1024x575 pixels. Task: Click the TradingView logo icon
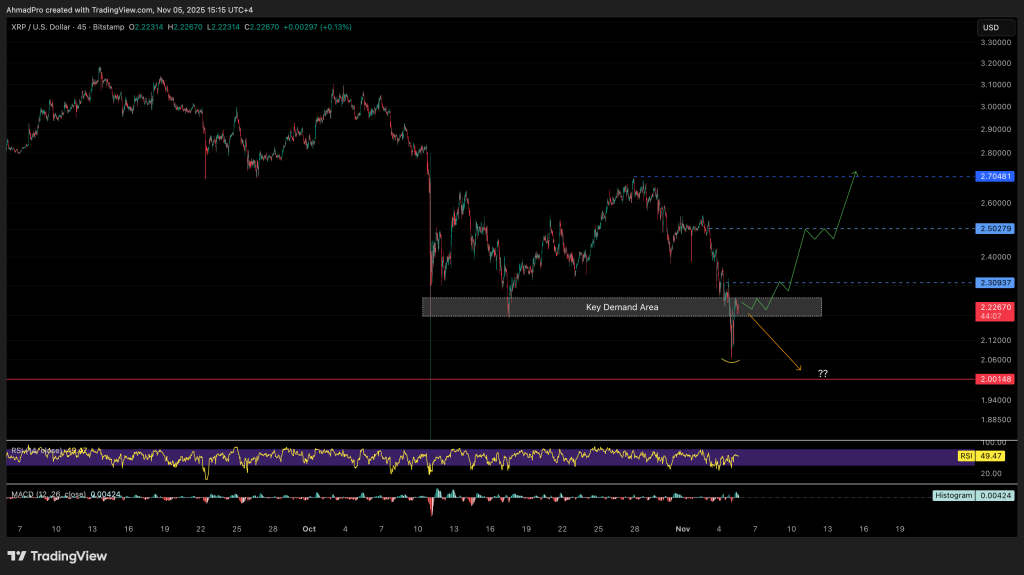(17, 556)
